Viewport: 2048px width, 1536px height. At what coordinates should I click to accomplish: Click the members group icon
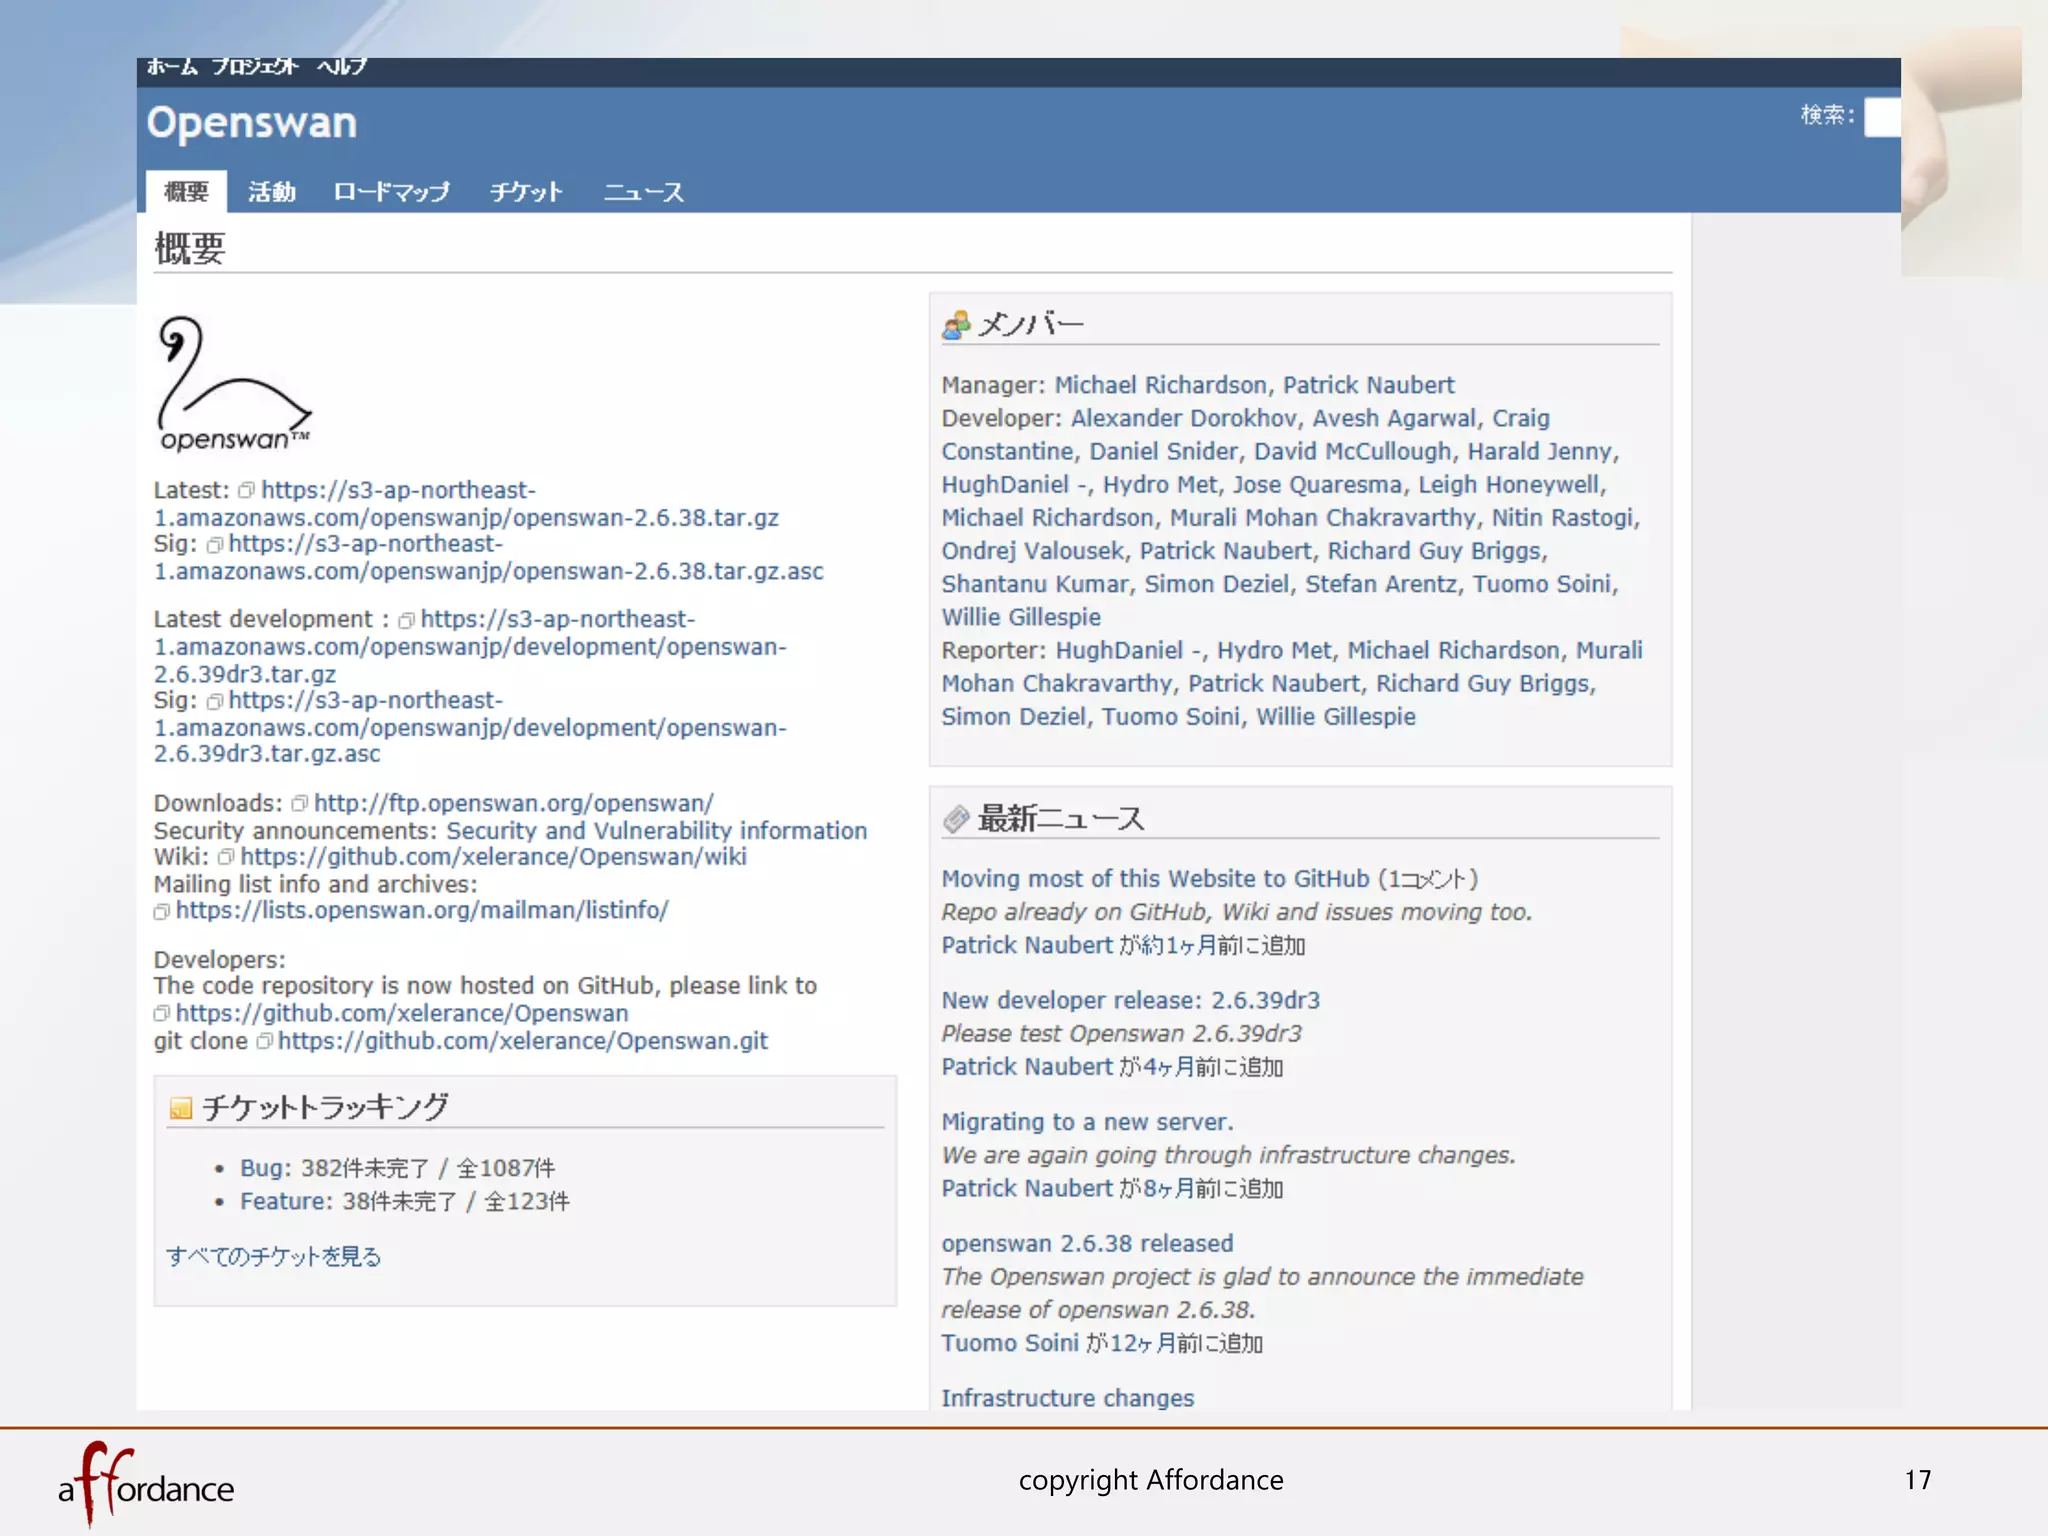[x=956, y=324]
